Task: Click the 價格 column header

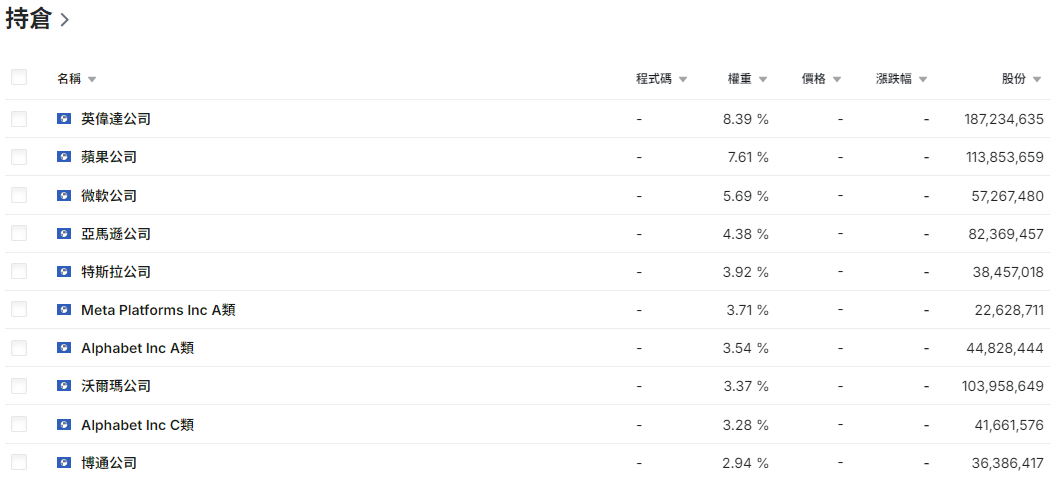Action: [x=814, y=79]
